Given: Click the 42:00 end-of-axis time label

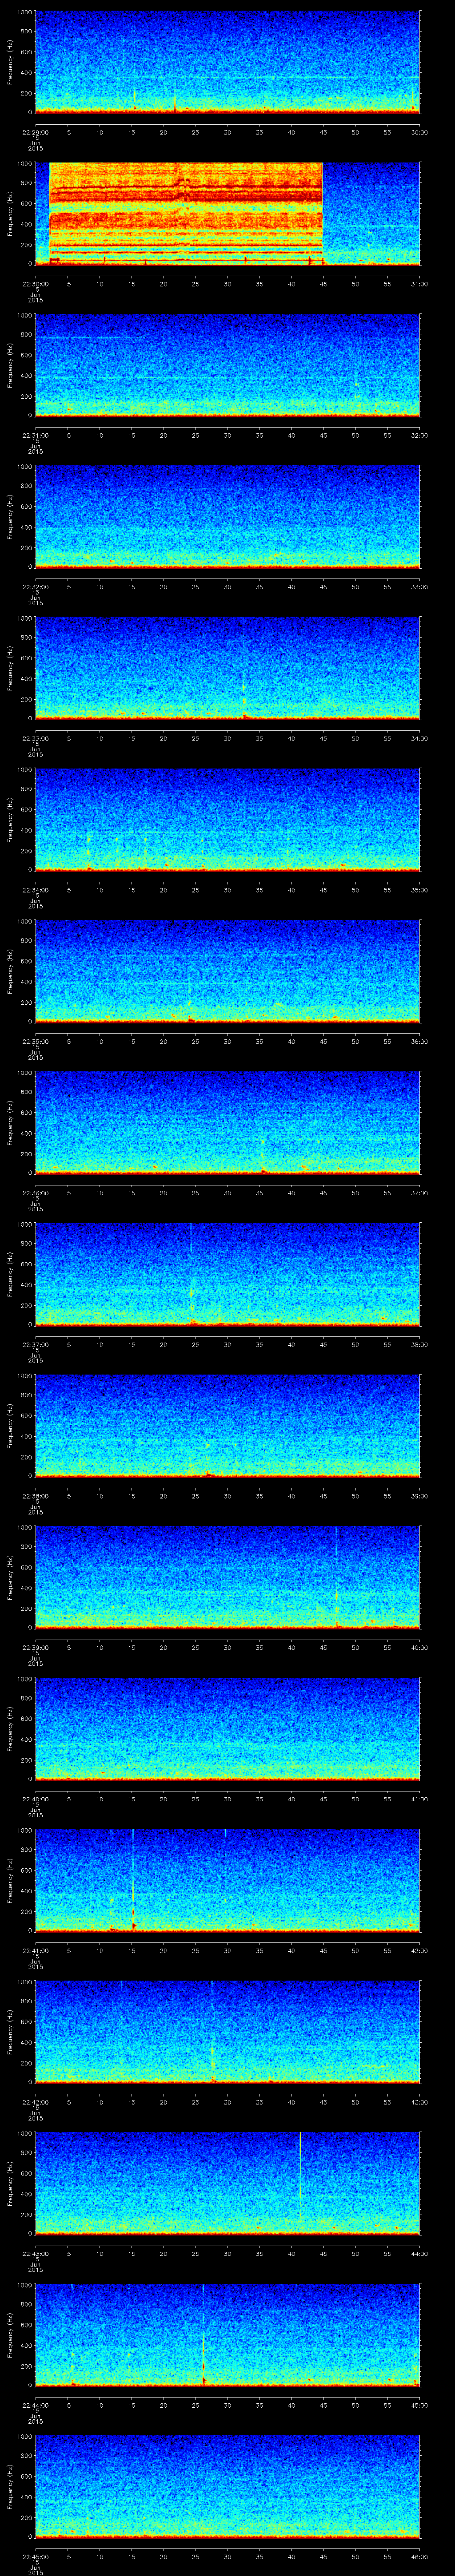Looking at the screenshot, I should coord(419,1950).
